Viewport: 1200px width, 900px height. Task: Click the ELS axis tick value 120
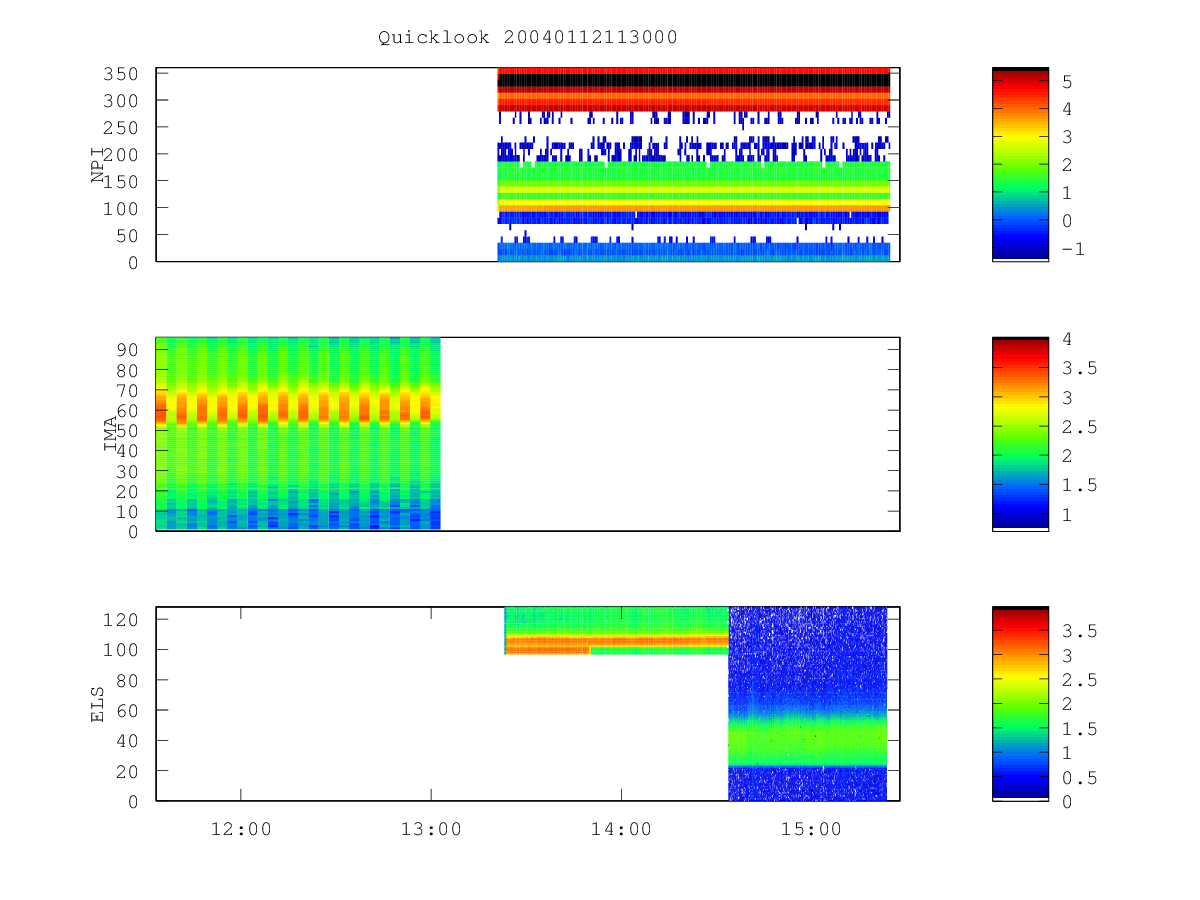pos(122,619)
